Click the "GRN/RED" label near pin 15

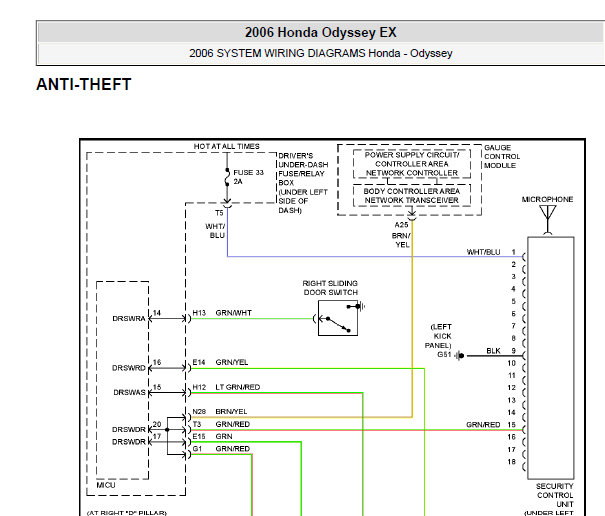[483, 425]
